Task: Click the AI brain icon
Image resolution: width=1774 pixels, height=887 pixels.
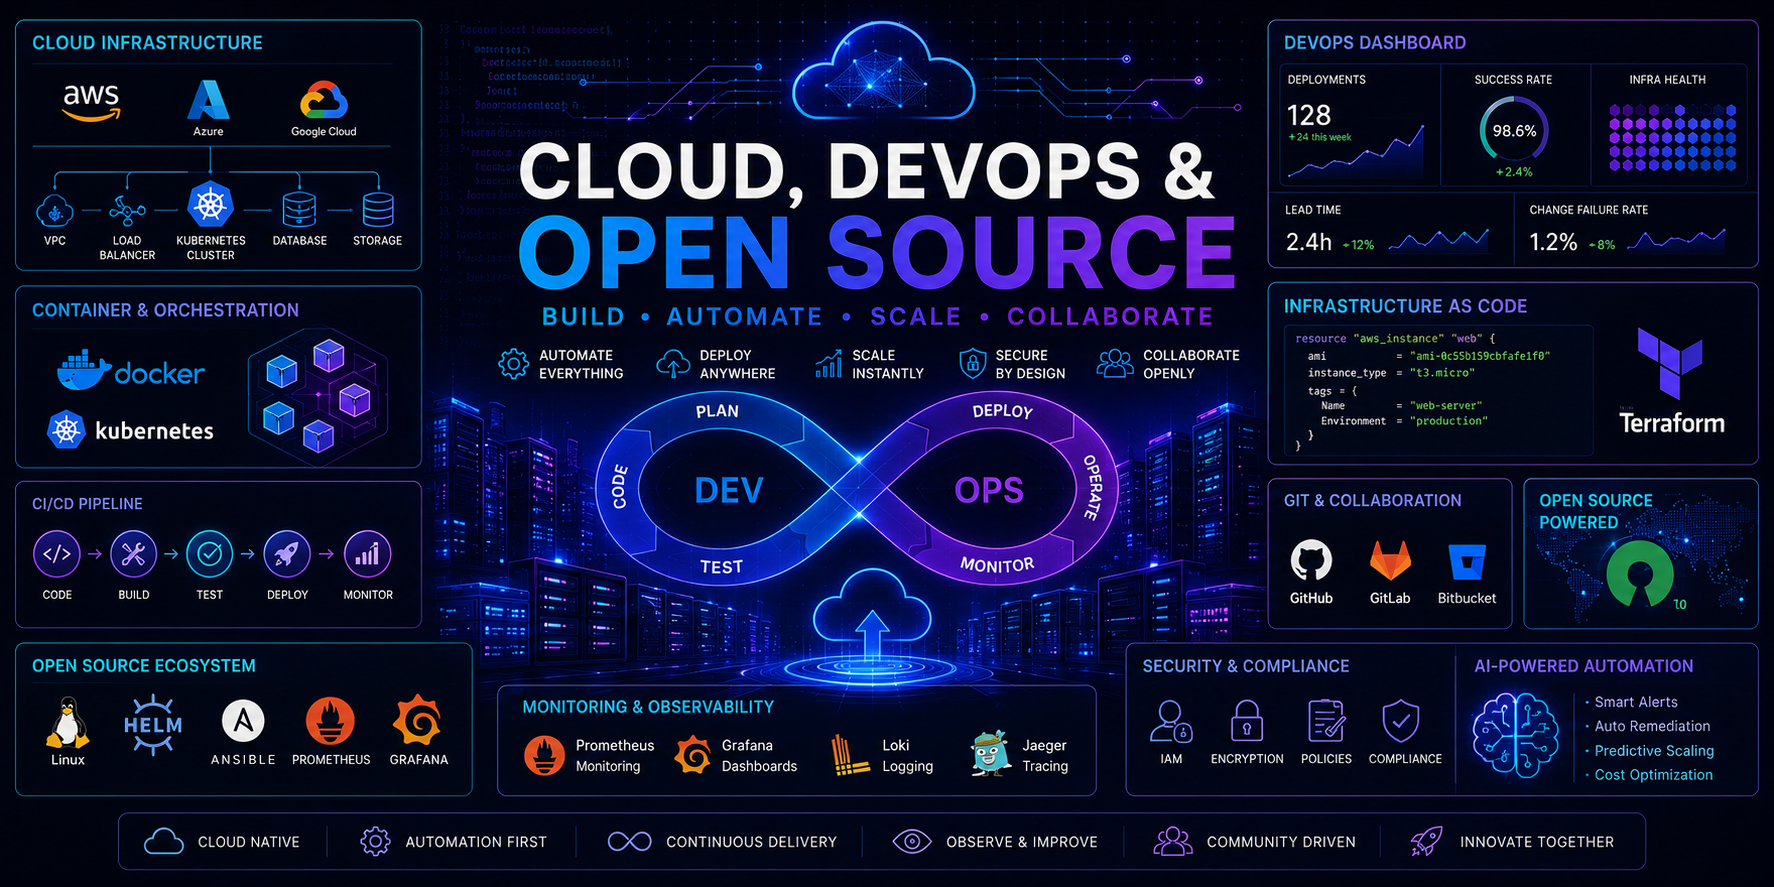Action: pyautogui.click(x=1515, y=736)
